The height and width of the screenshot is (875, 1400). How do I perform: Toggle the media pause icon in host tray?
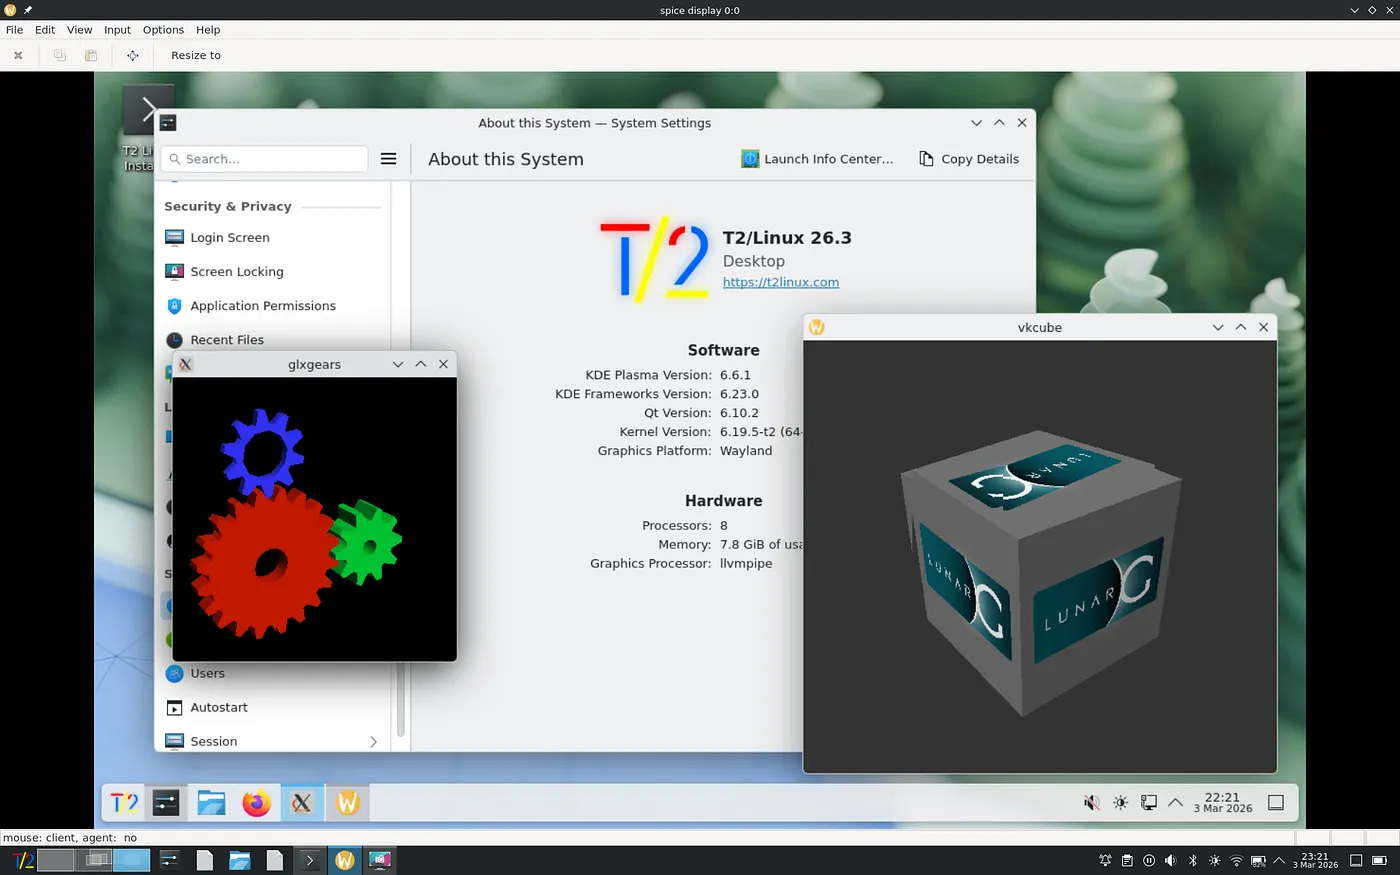1149,860
